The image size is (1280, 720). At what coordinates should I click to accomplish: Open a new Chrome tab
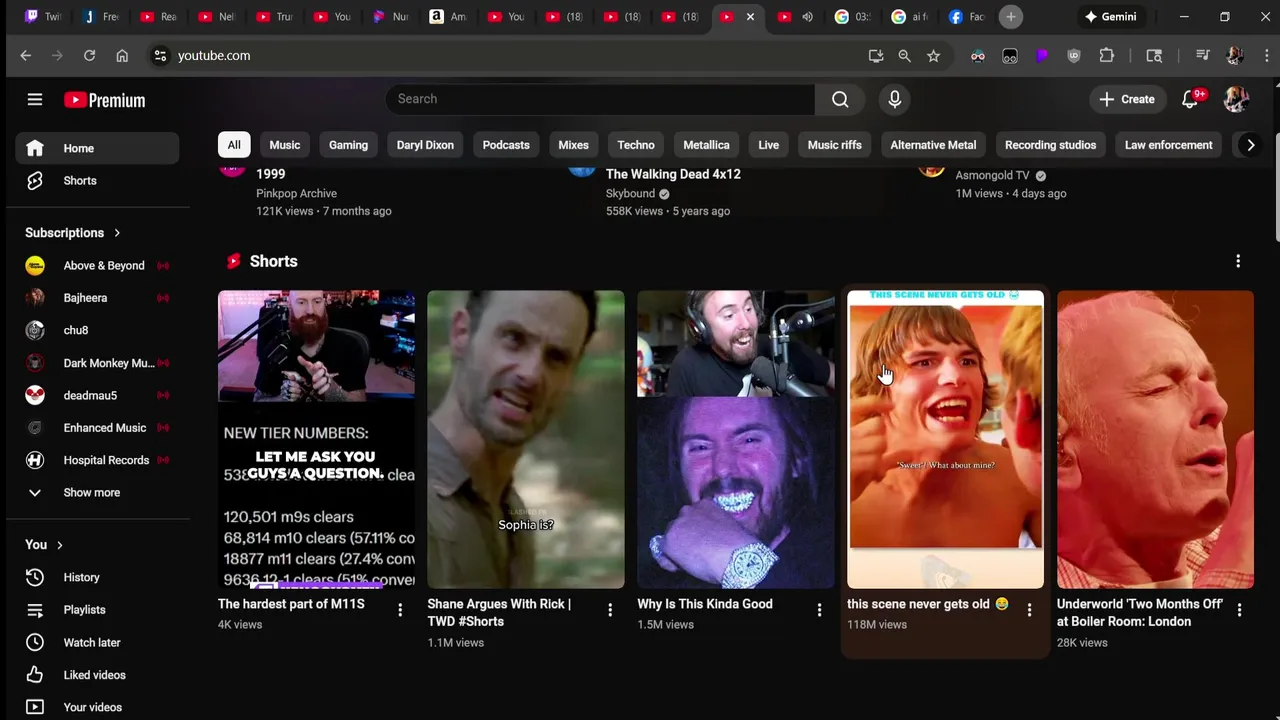[1011, 17]
